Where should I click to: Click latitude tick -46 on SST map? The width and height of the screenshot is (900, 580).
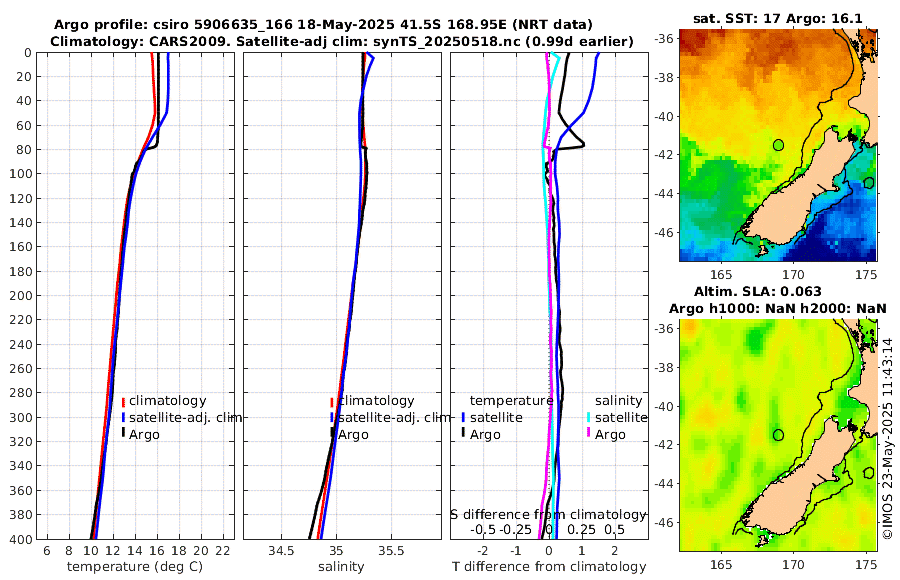pos(664,233)
